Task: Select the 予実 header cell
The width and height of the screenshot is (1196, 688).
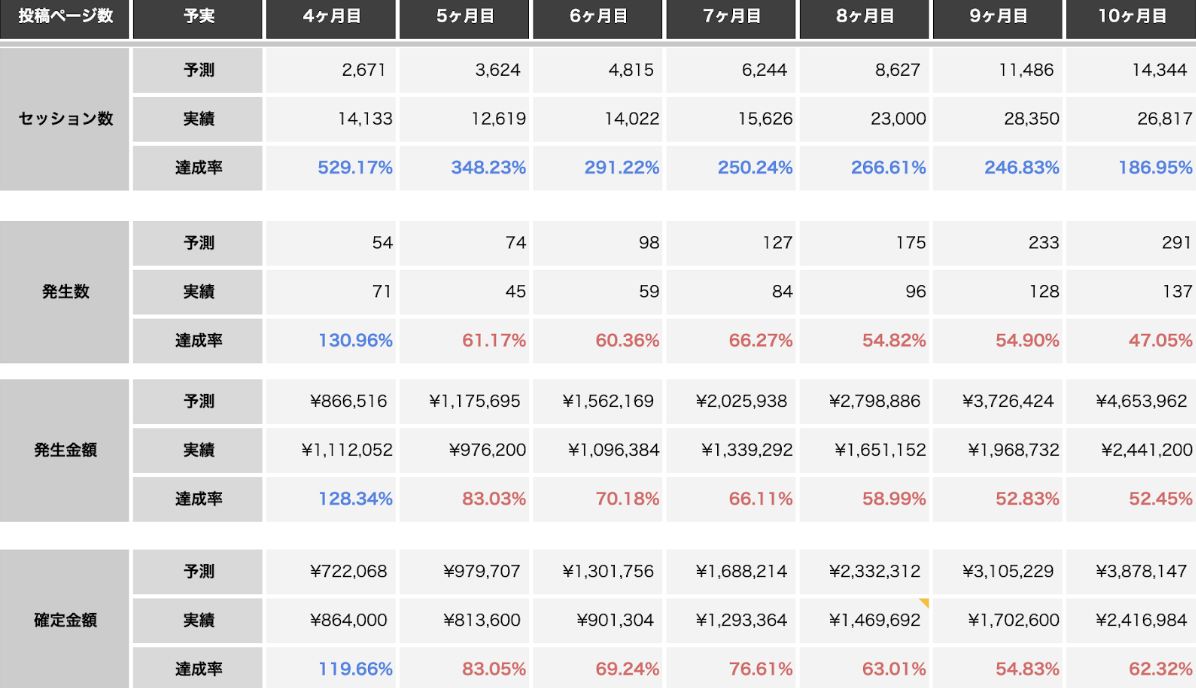Action: tap(198, 17)
